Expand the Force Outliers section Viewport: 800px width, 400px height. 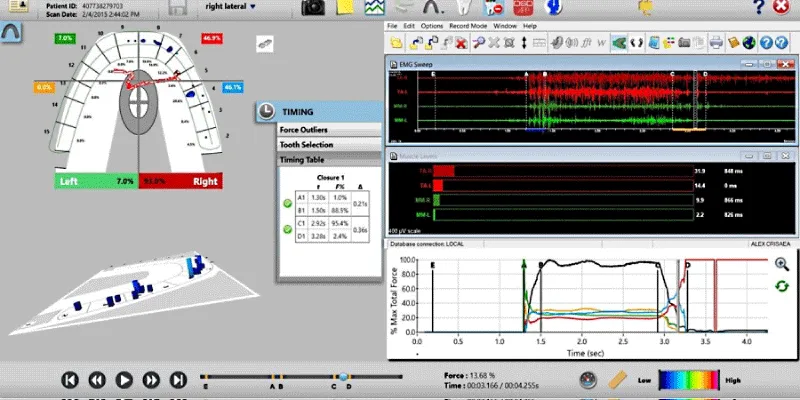(329, 130)
